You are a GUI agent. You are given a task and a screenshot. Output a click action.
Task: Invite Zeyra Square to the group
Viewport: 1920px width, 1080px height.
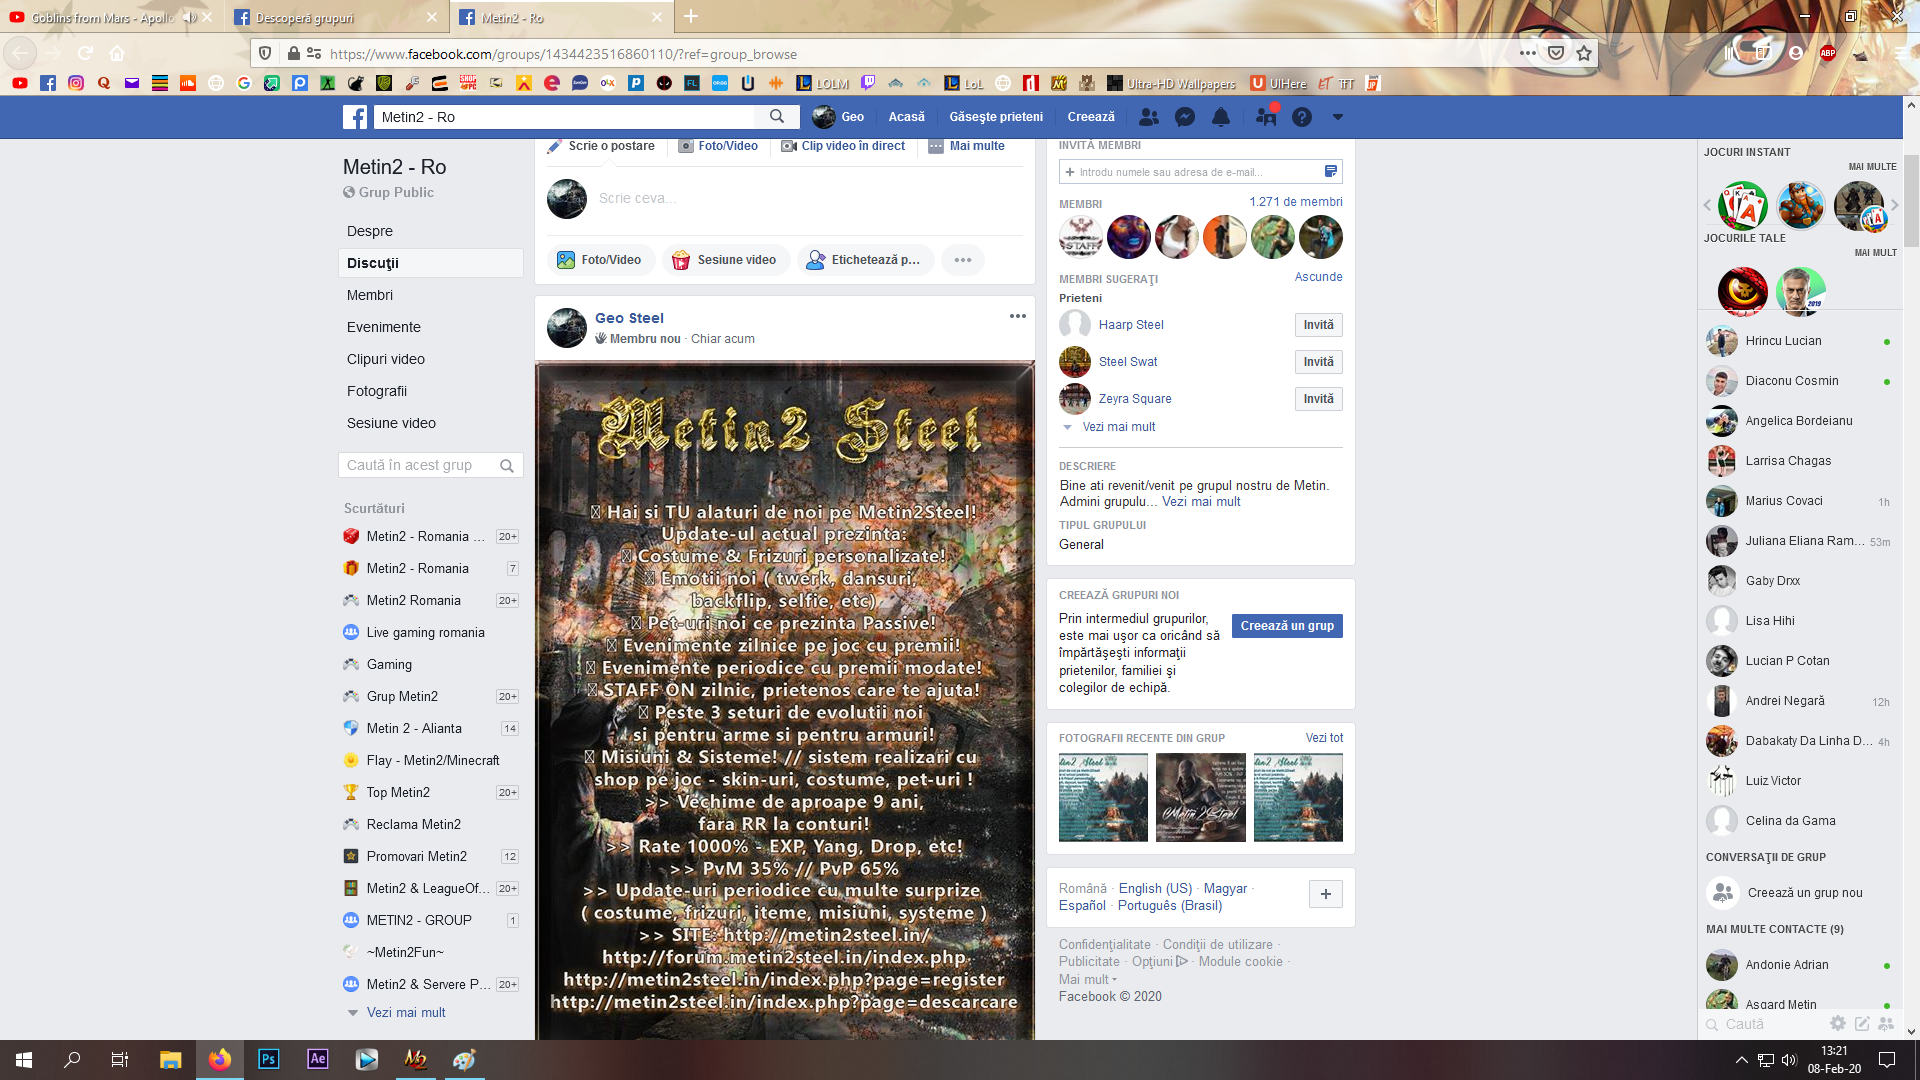1318,399
